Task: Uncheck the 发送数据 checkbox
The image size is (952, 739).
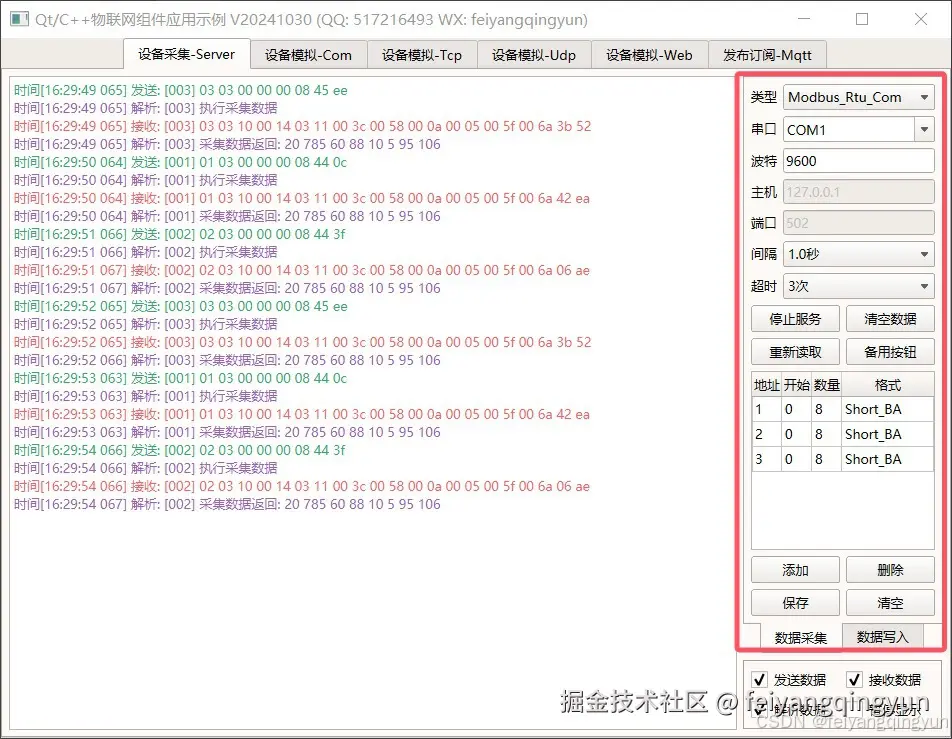Action: tap(759, 679)
